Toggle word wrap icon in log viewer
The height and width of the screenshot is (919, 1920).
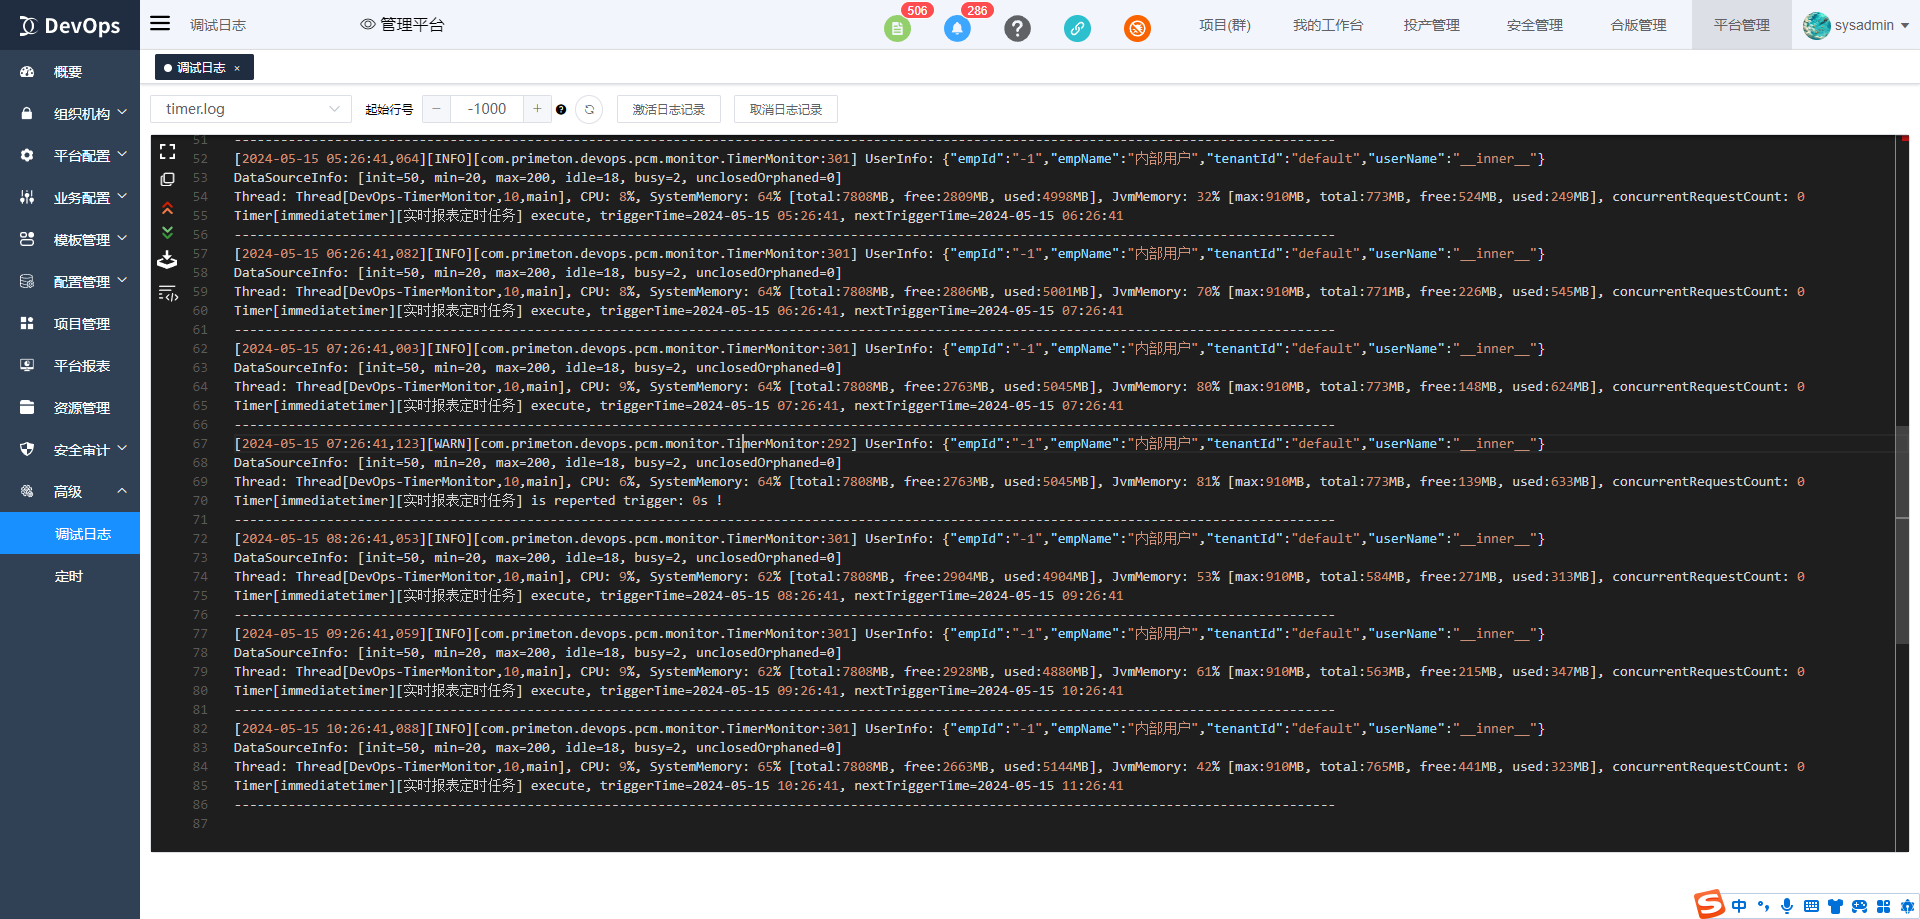pyautogui.click(x=167, y=293)
